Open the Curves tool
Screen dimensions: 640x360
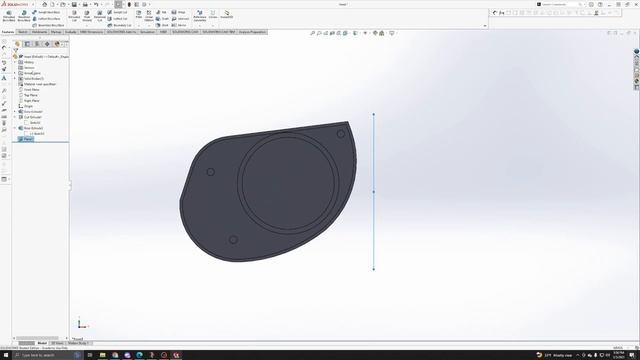coord(213,15)
